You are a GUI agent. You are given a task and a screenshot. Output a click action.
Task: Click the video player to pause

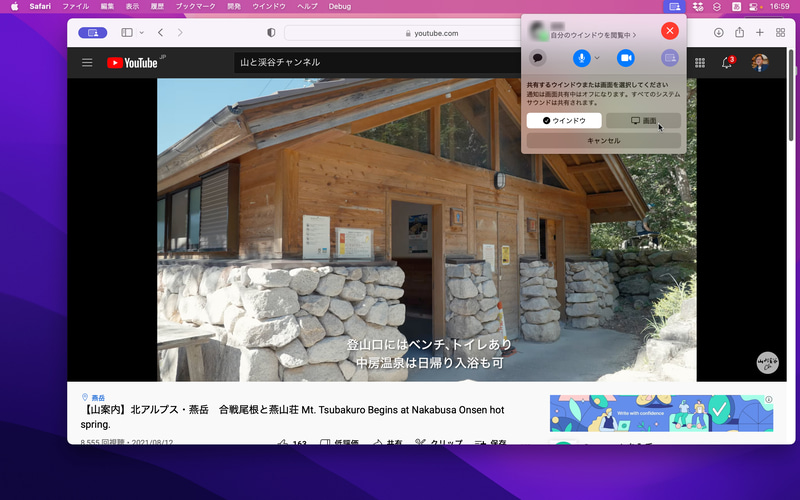427,230
